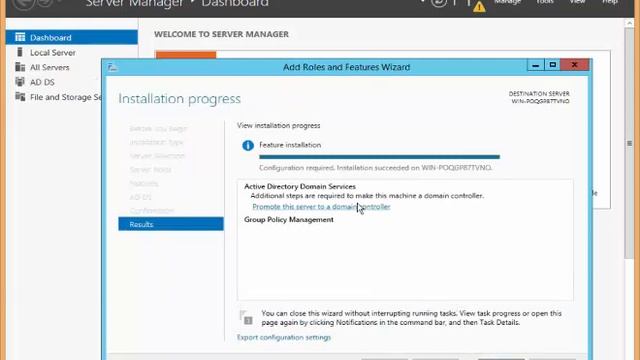This screenshot has height=360, width=640.
Task: Open the Help menu
Action: point(610,2)
